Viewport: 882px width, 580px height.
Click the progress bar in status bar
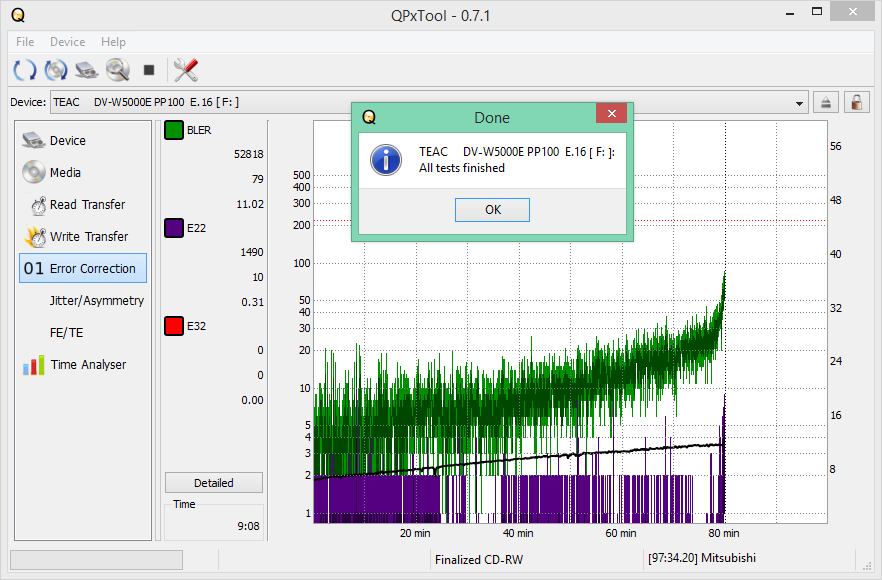(96, 560)
